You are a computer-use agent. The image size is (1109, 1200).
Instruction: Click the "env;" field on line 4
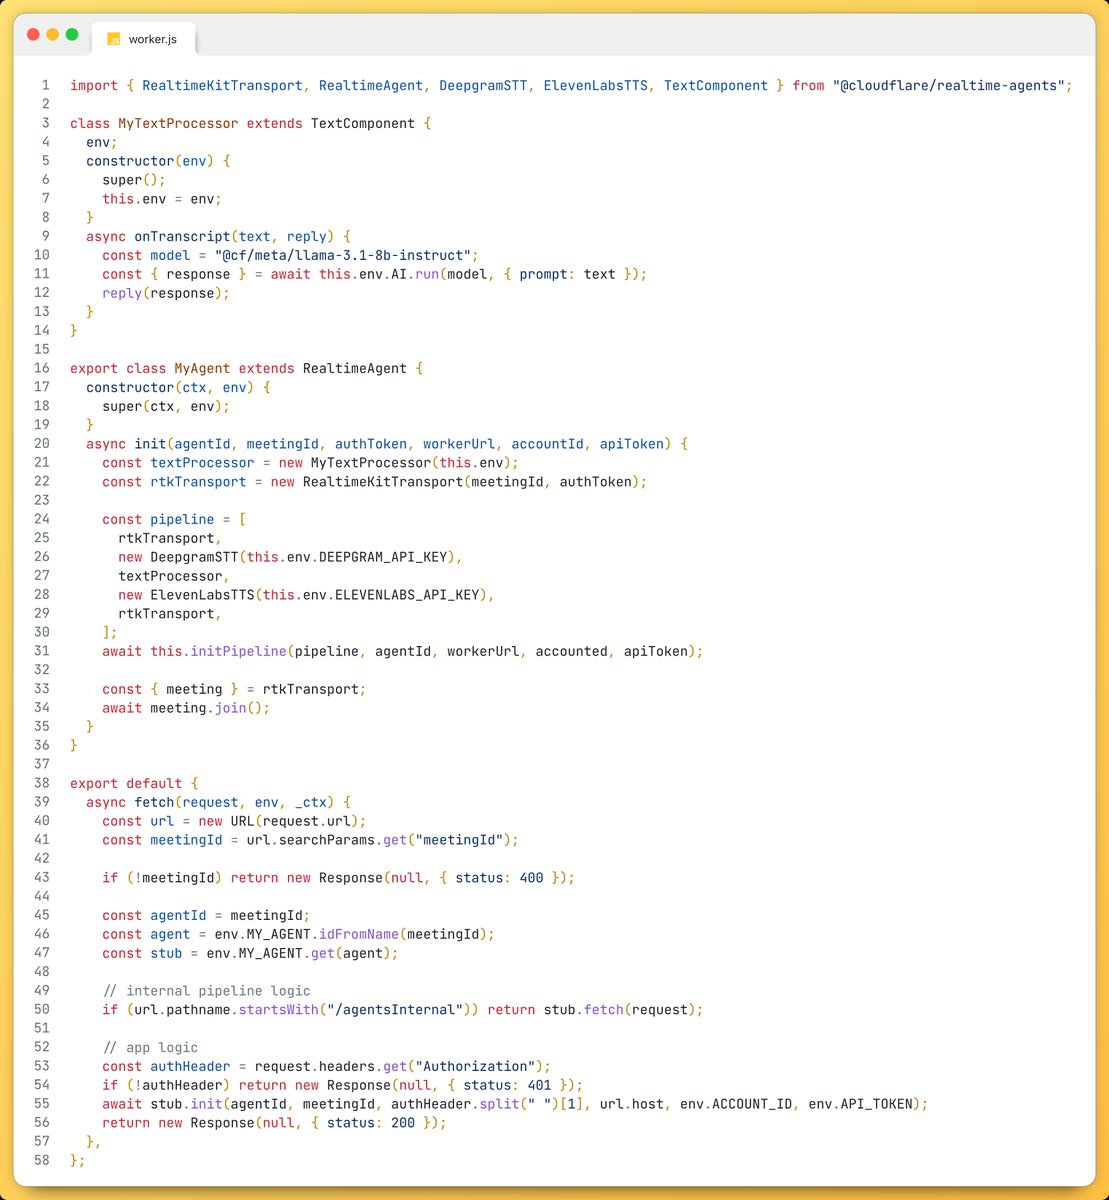click(x=102, y=143)
